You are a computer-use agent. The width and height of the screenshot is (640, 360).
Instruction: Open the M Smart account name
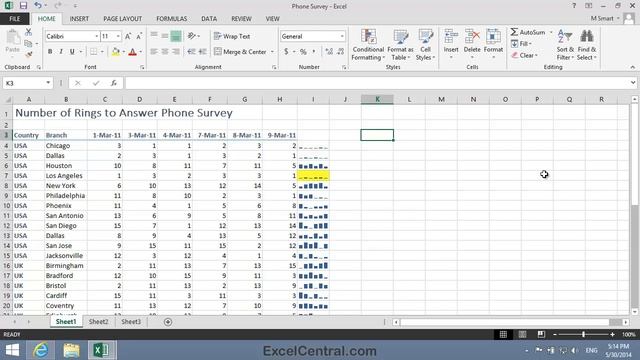[x=602, y=18]
